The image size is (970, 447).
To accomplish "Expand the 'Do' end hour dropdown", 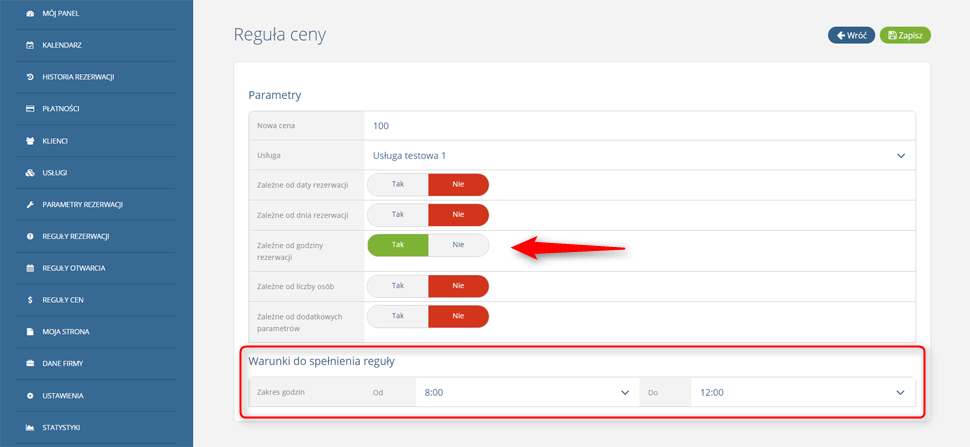I will point(800,393).
